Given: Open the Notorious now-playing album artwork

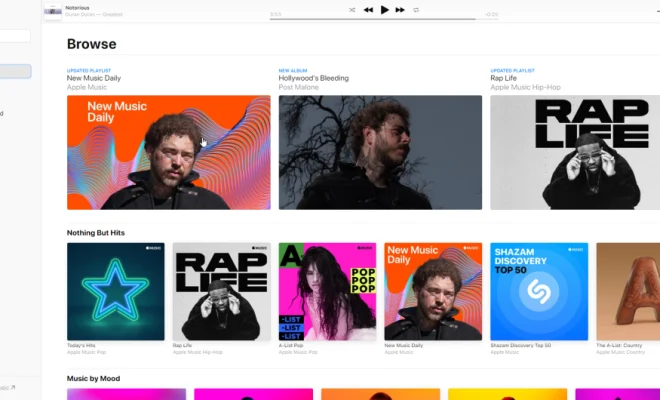Looking at the screenshot, I should 53,11.
